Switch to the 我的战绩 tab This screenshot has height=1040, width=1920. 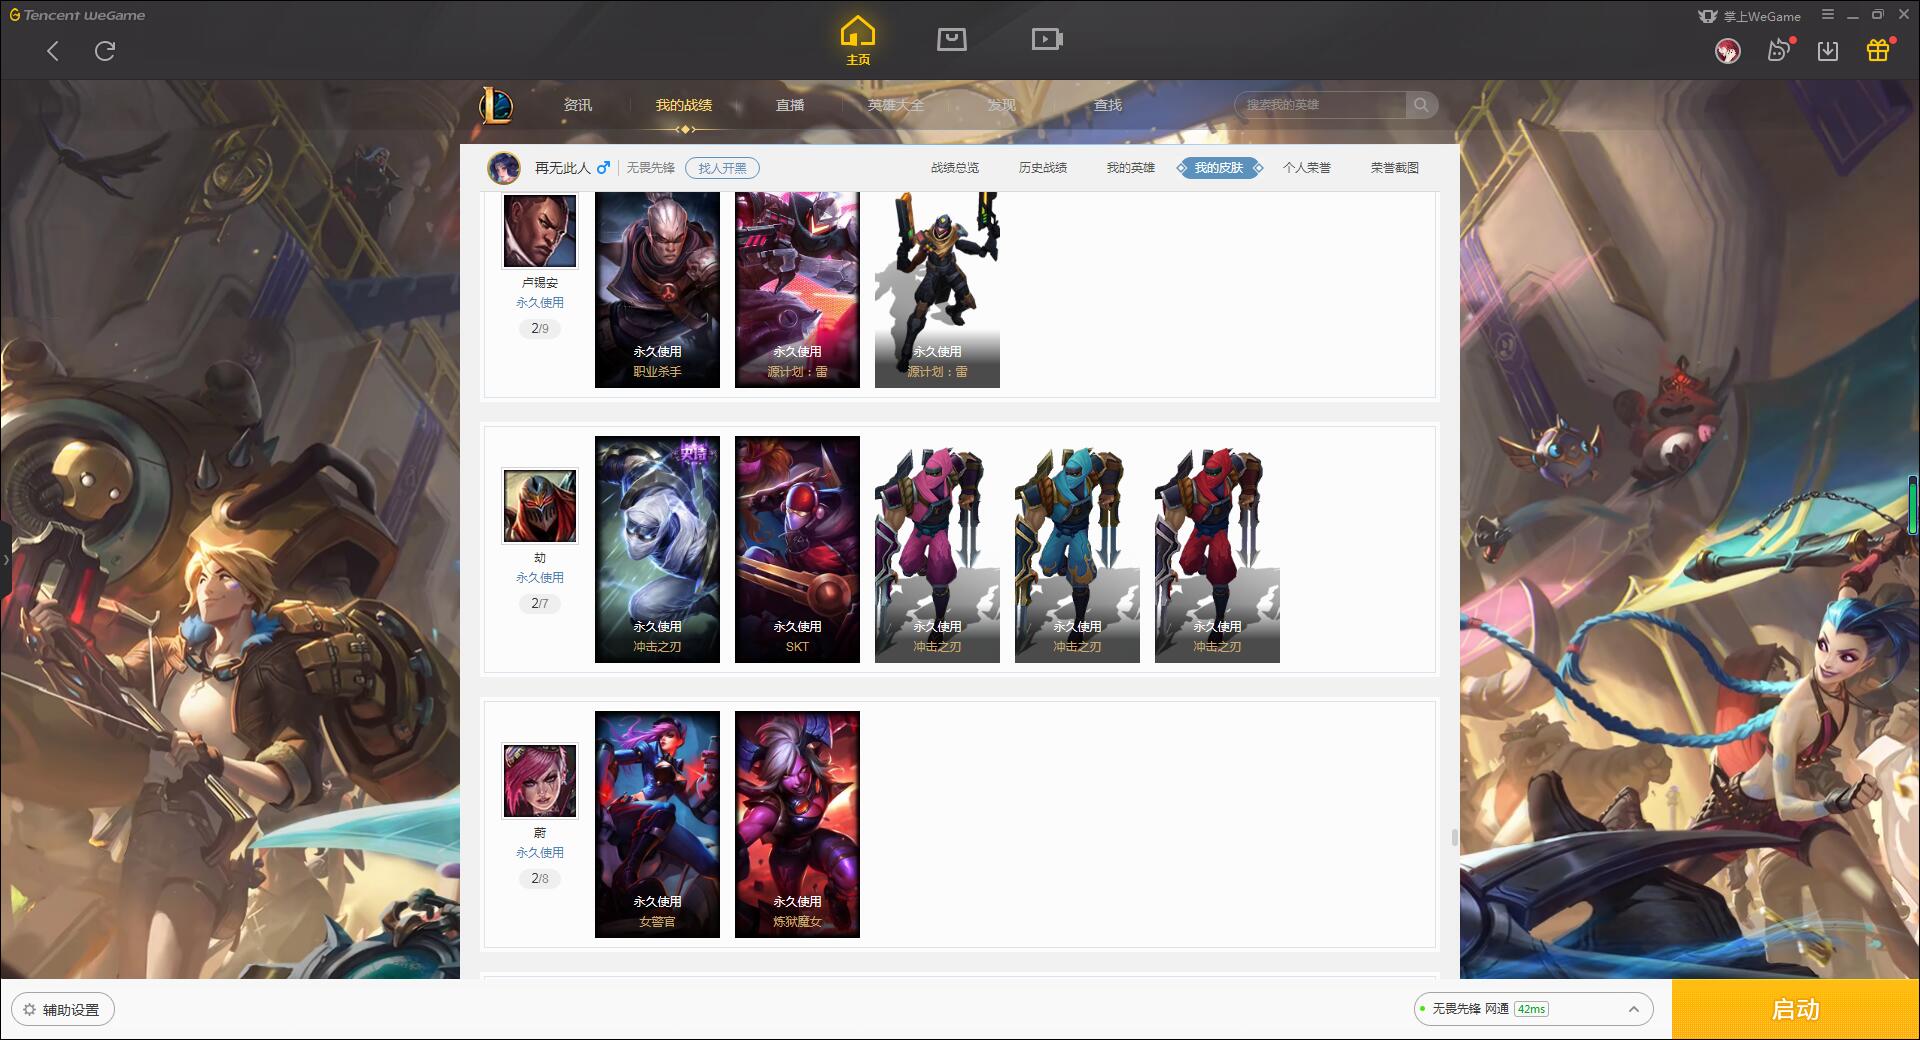[x=684, y=105]
